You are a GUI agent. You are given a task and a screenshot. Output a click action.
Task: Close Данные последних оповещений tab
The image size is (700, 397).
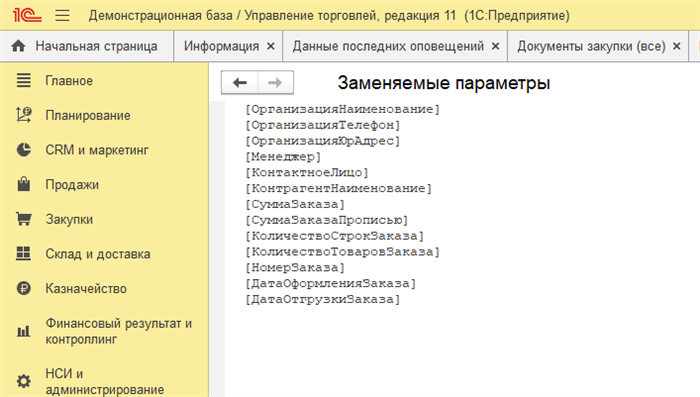[496, 46]
